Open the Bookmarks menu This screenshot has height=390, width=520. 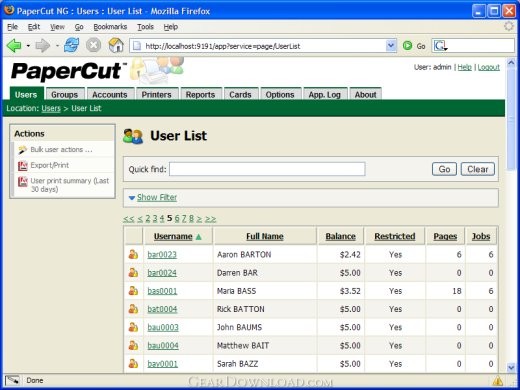pyautogui.click(x=110, y=27)
